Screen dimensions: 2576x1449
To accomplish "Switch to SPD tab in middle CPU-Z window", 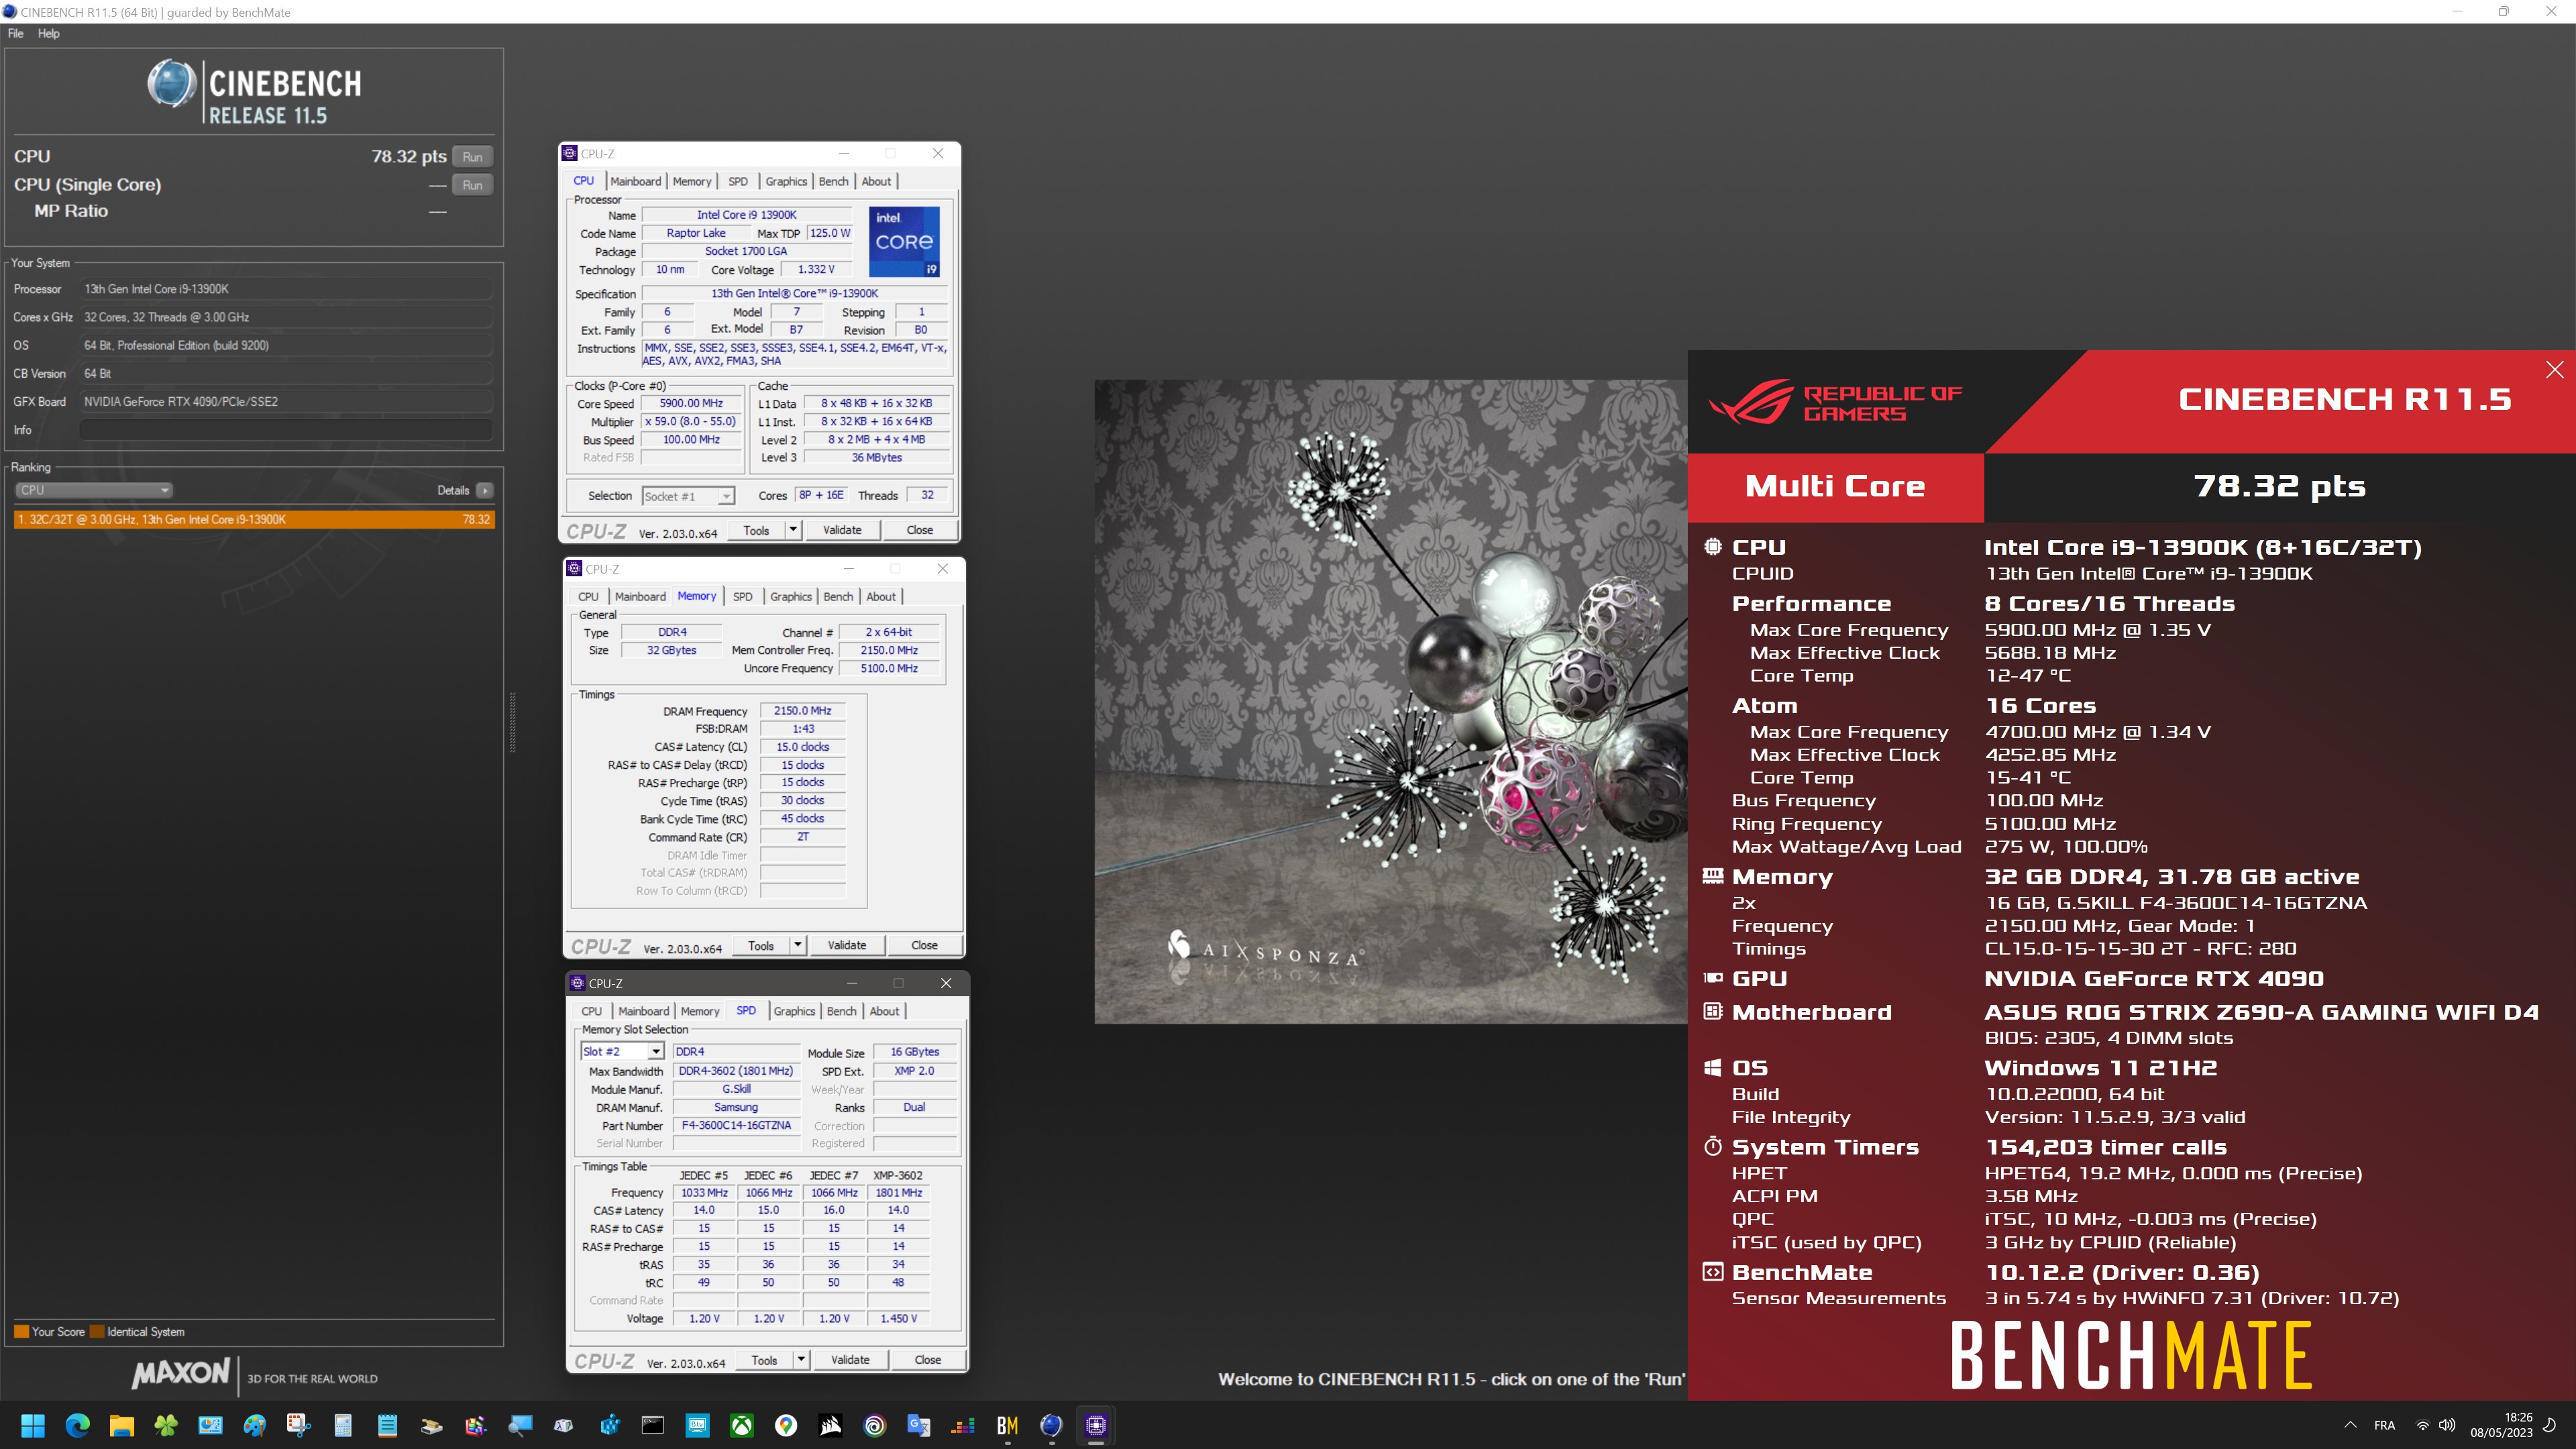I will pos(742,596).
